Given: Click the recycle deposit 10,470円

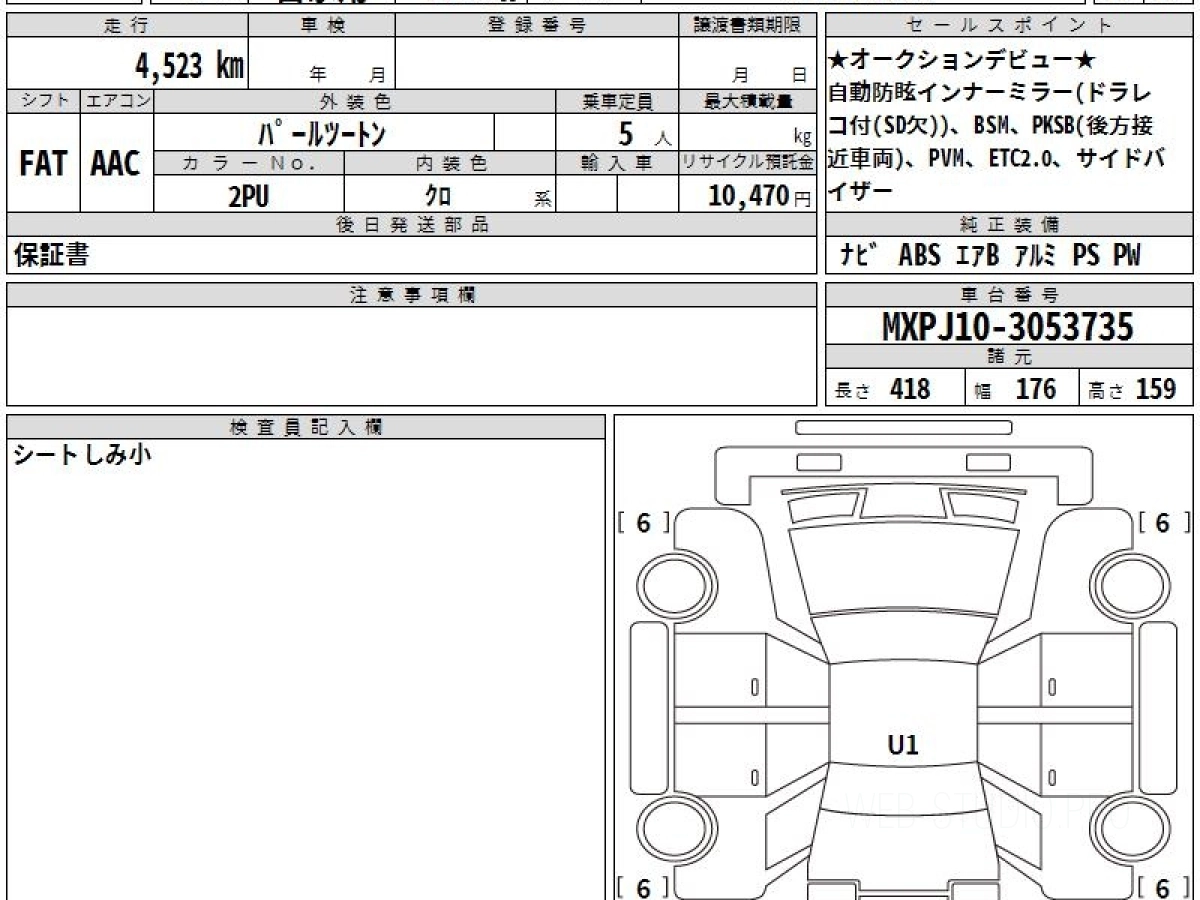Looking at the screenshot, I should [759, 195].
